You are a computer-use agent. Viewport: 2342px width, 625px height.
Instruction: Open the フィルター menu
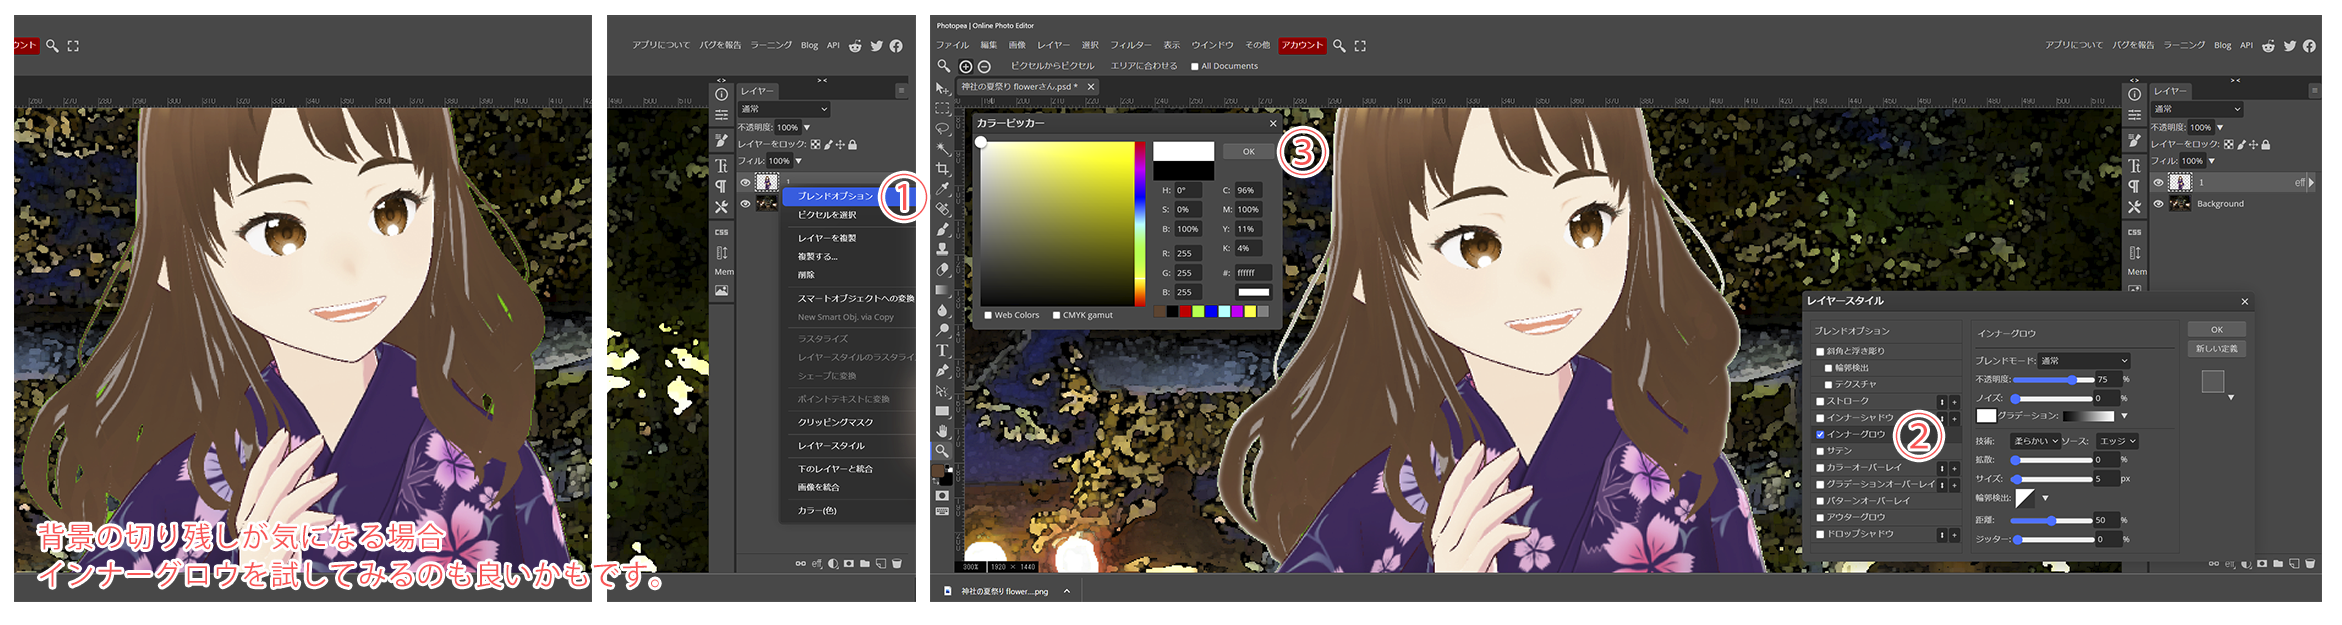1130,45
